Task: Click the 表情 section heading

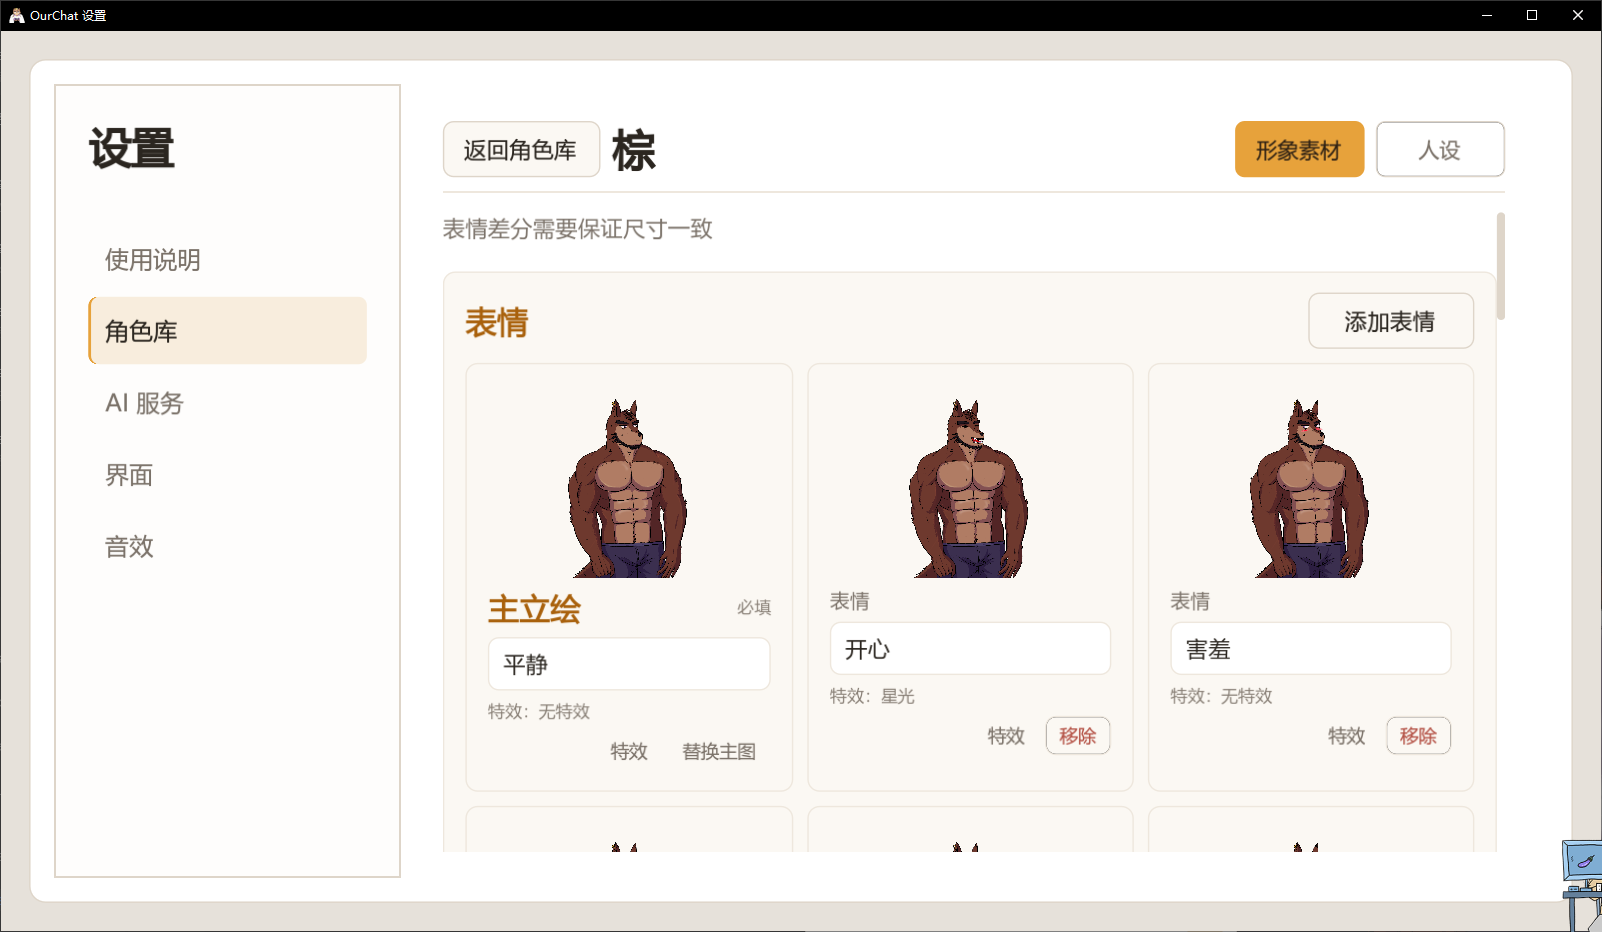Action: [496, 323]
